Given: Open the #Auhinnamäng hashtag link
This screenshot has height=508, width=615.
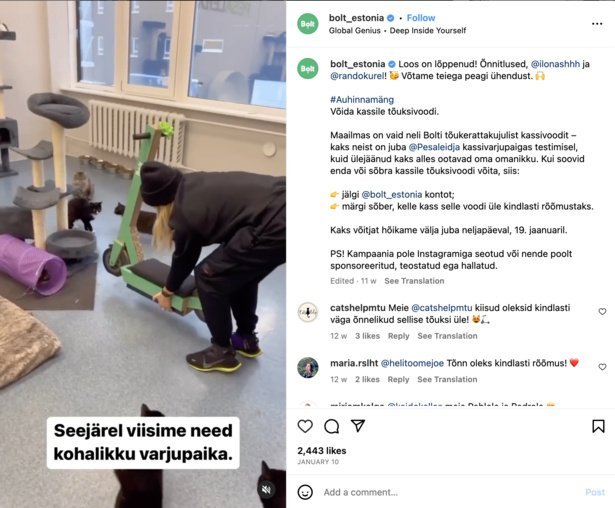Looking at the screenshot, I should 362,100.
